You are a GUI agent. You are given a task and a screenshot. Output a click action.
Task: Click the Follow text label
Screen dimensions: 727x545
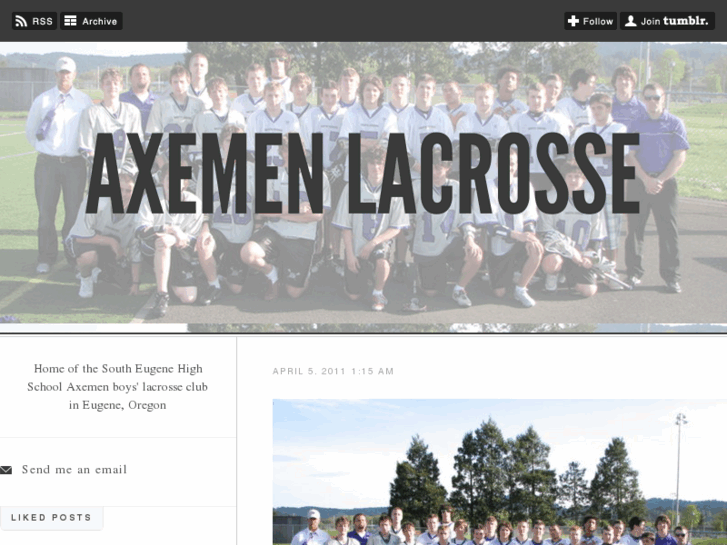[598, 21]
